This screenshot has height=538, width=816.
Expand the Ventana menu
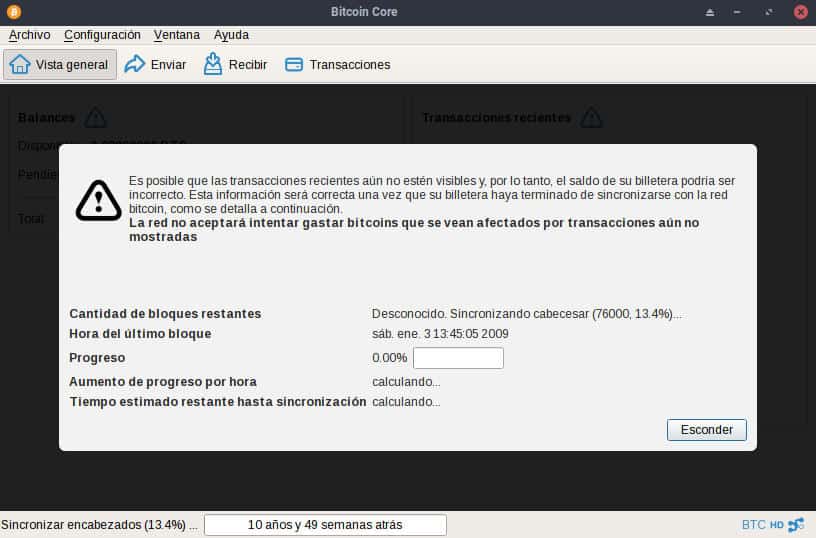pos(177,35)
